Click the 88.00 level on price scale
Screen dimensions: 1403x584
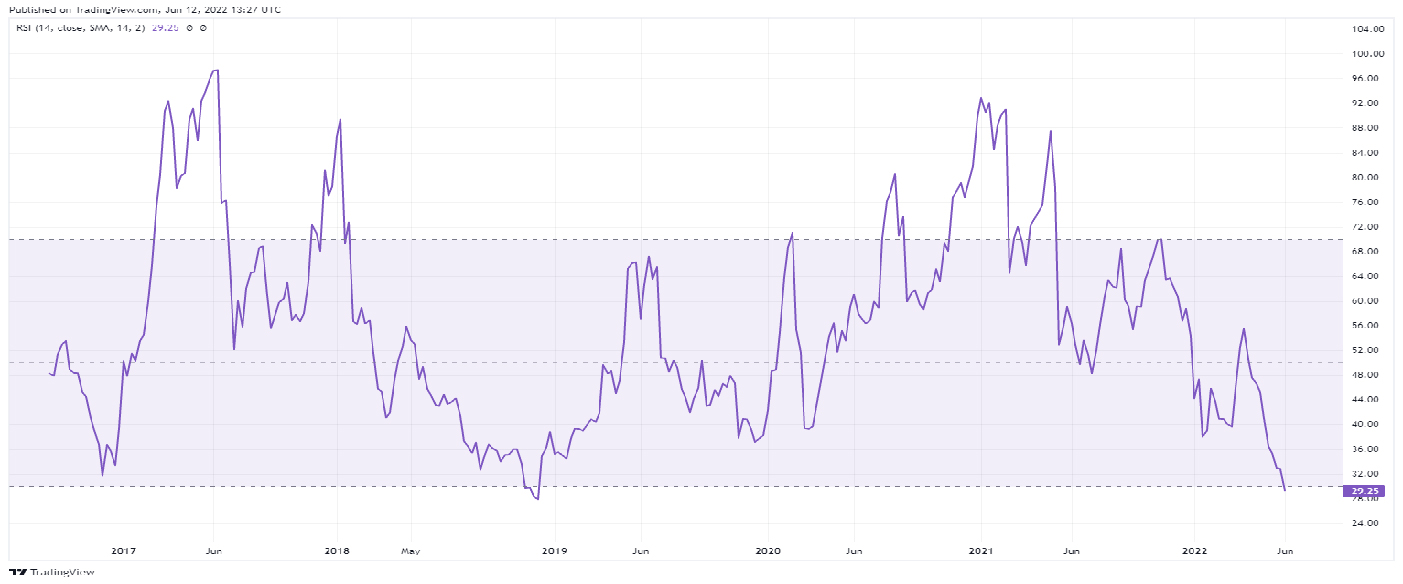click(x=1367, y=128)
